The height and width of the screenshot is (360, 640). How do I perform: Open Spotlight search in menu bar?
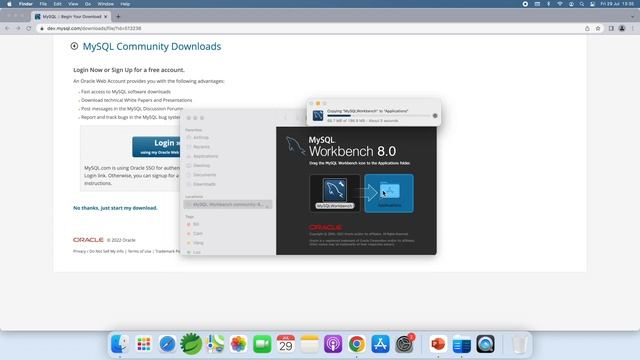click(582, 4)
